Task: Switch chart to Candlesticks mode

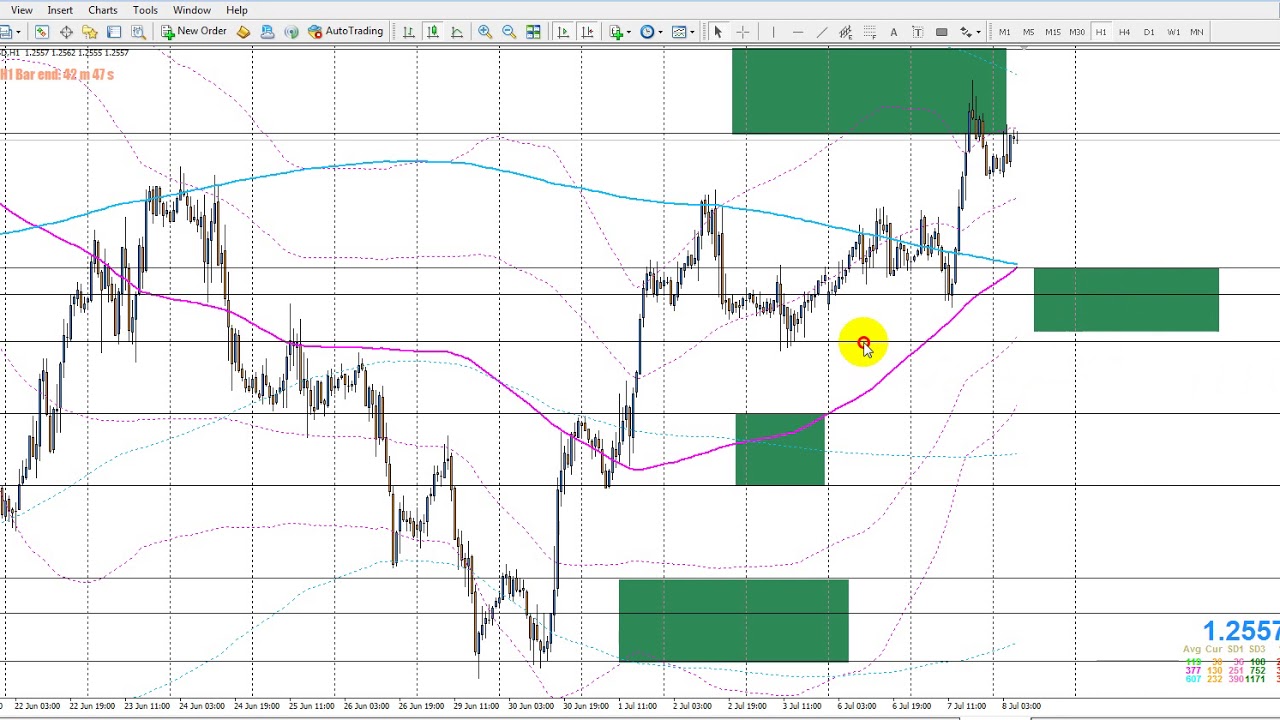Action: tap(433, 32)
